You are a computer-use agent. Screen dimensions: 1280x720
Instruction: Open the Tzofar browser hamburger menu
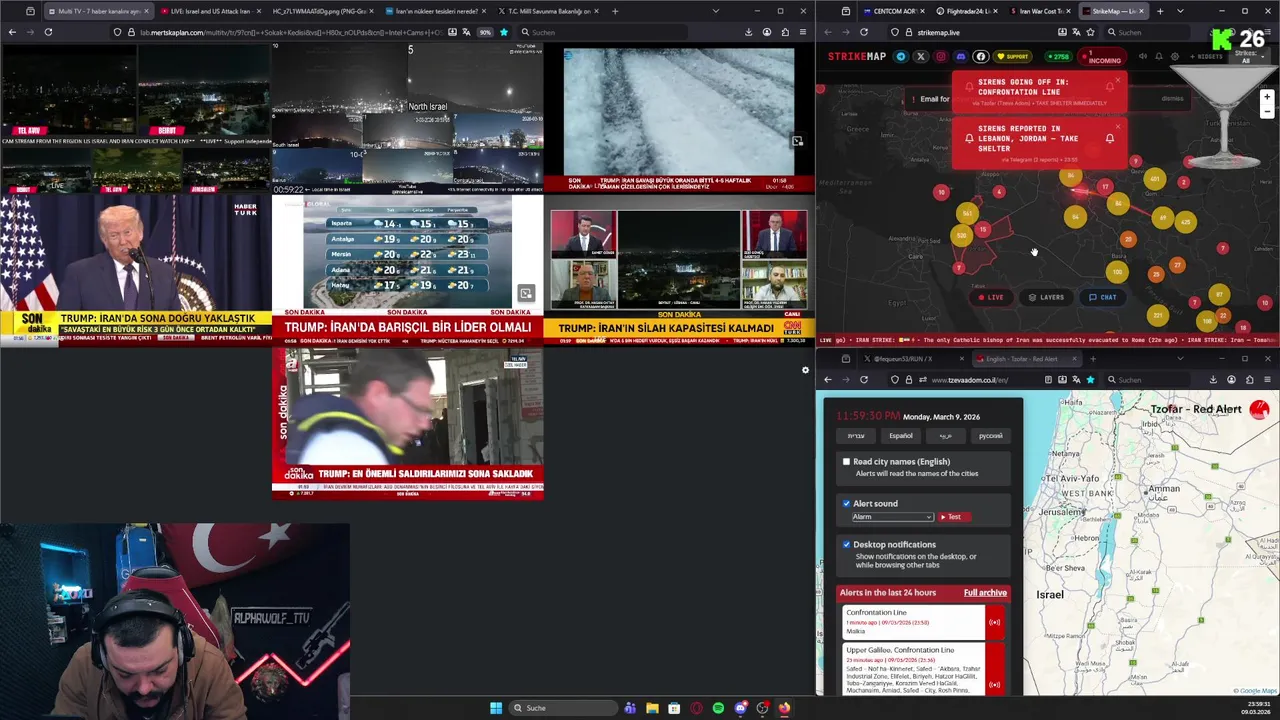pyautogui.click(x=1267, y=380)
